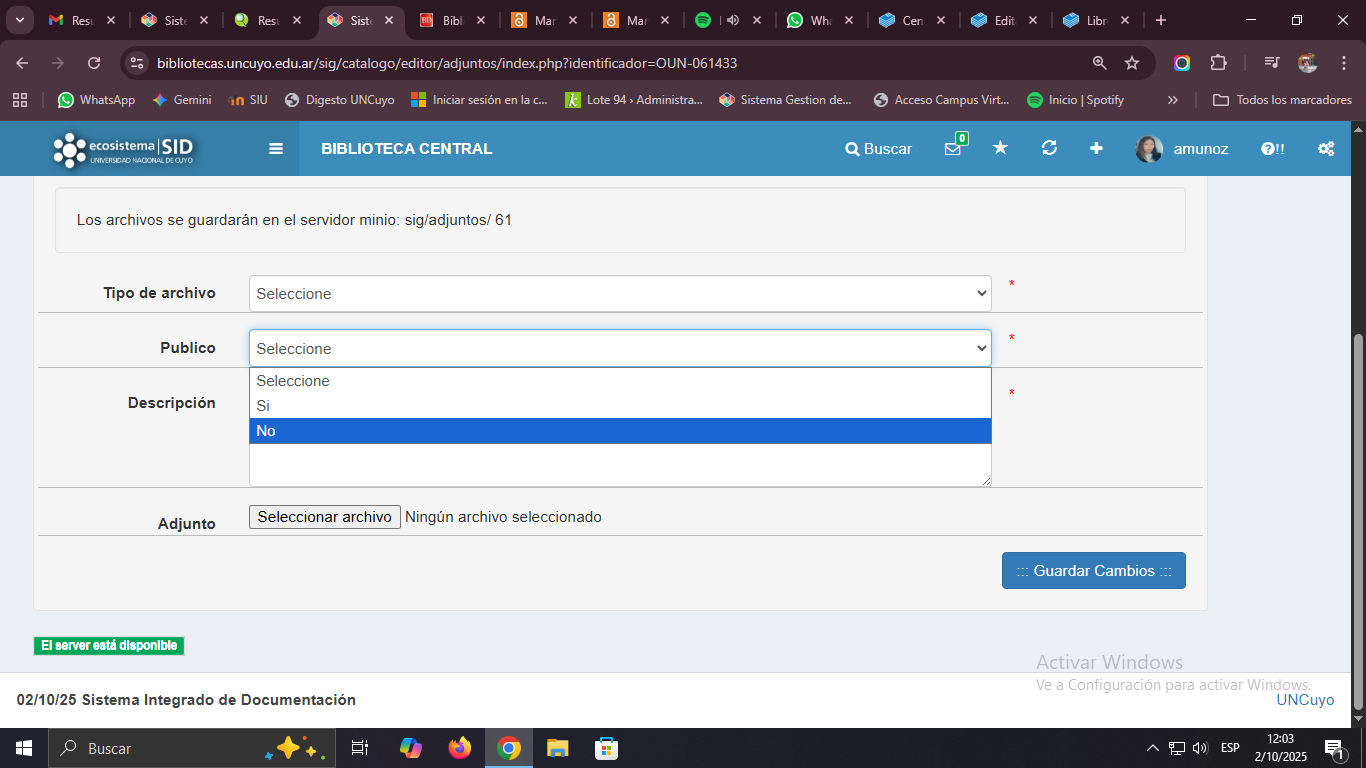This screenshot has width=1366, height=768.
Task: Bookmark this page with the address bar star
Action: (x=1132, y=63)
